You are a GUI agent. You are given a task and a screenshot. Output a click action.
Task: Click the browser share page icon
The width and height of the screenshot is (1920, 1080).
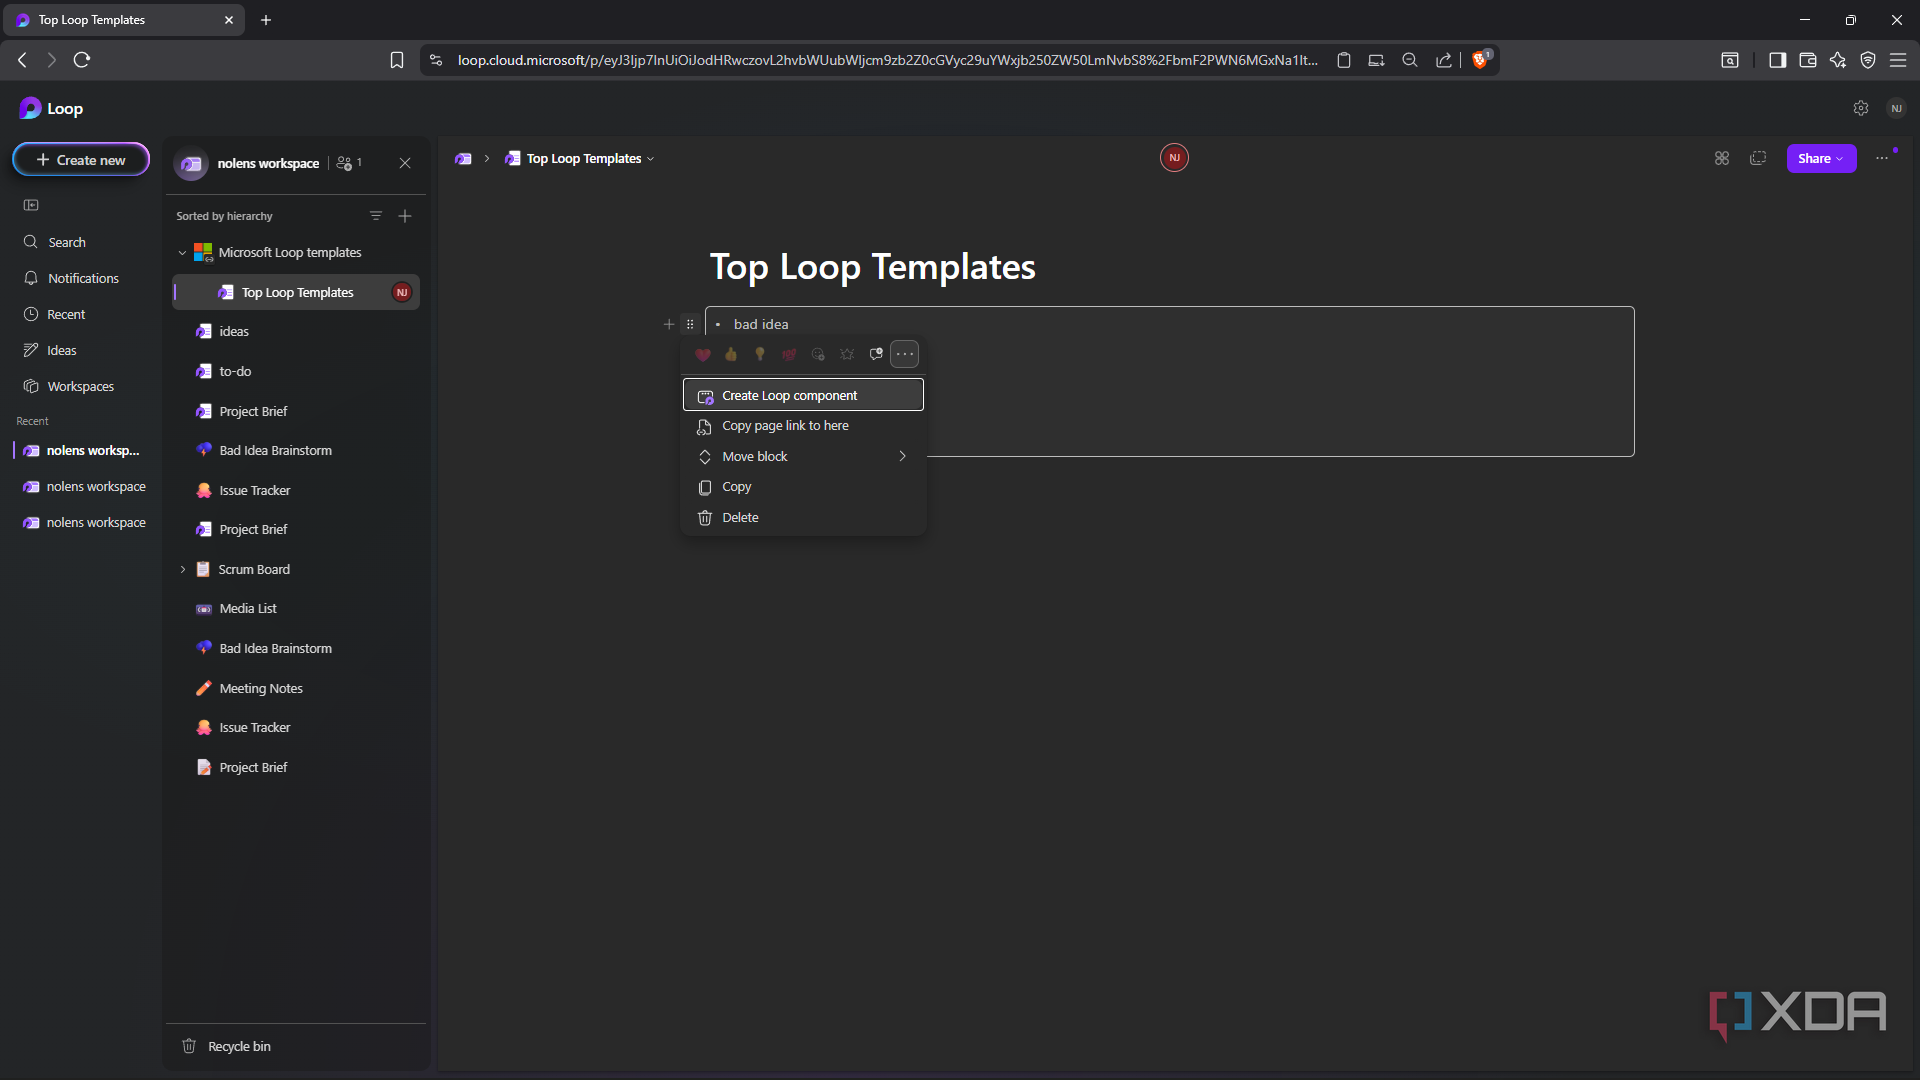(x=1444, y=60)
